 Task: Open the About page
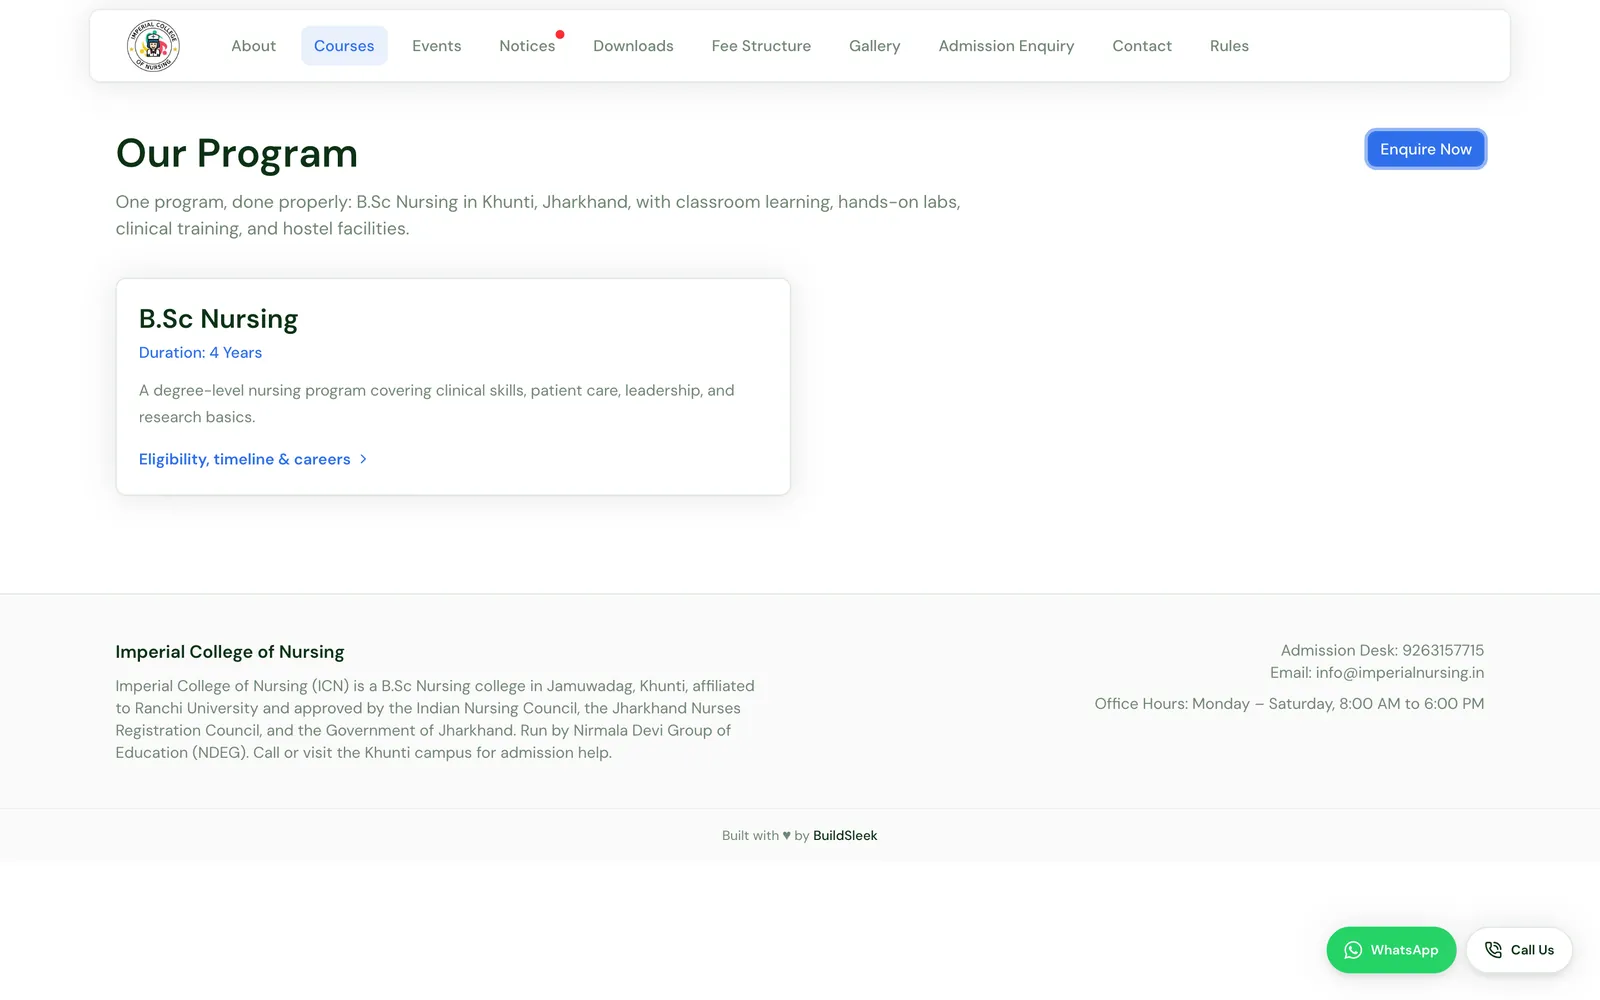point(253,46)
